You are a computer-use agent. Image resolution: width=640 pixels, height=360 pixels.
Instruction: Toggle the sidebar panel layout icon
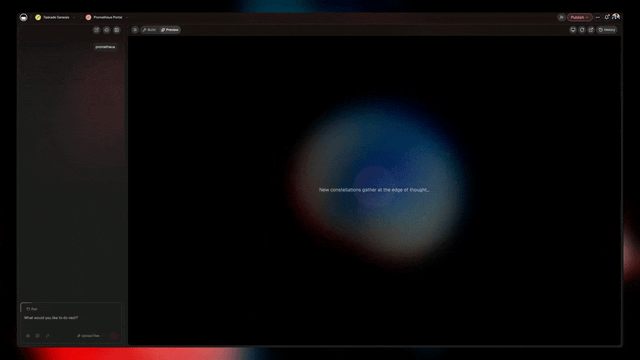click(x=117, y=30)
